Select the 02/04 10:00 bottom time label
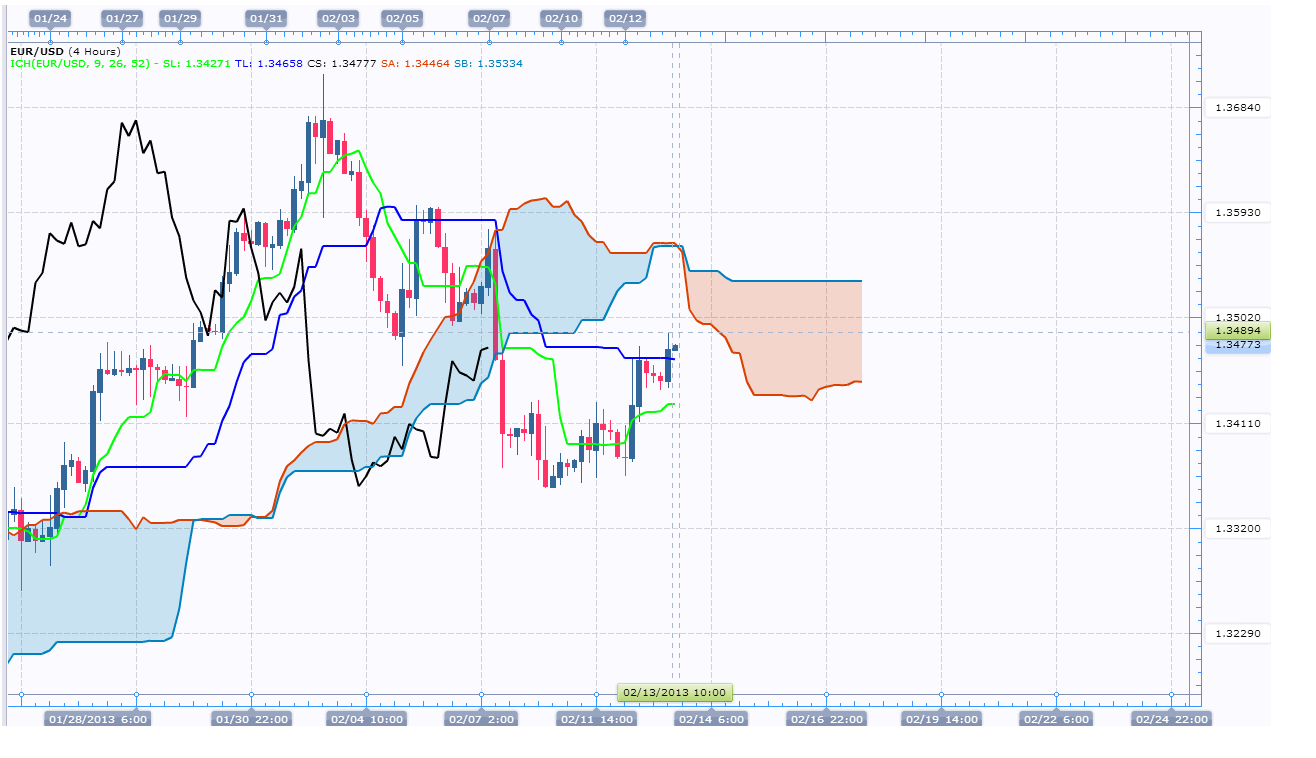1316x758 pixels. [367, 718]
